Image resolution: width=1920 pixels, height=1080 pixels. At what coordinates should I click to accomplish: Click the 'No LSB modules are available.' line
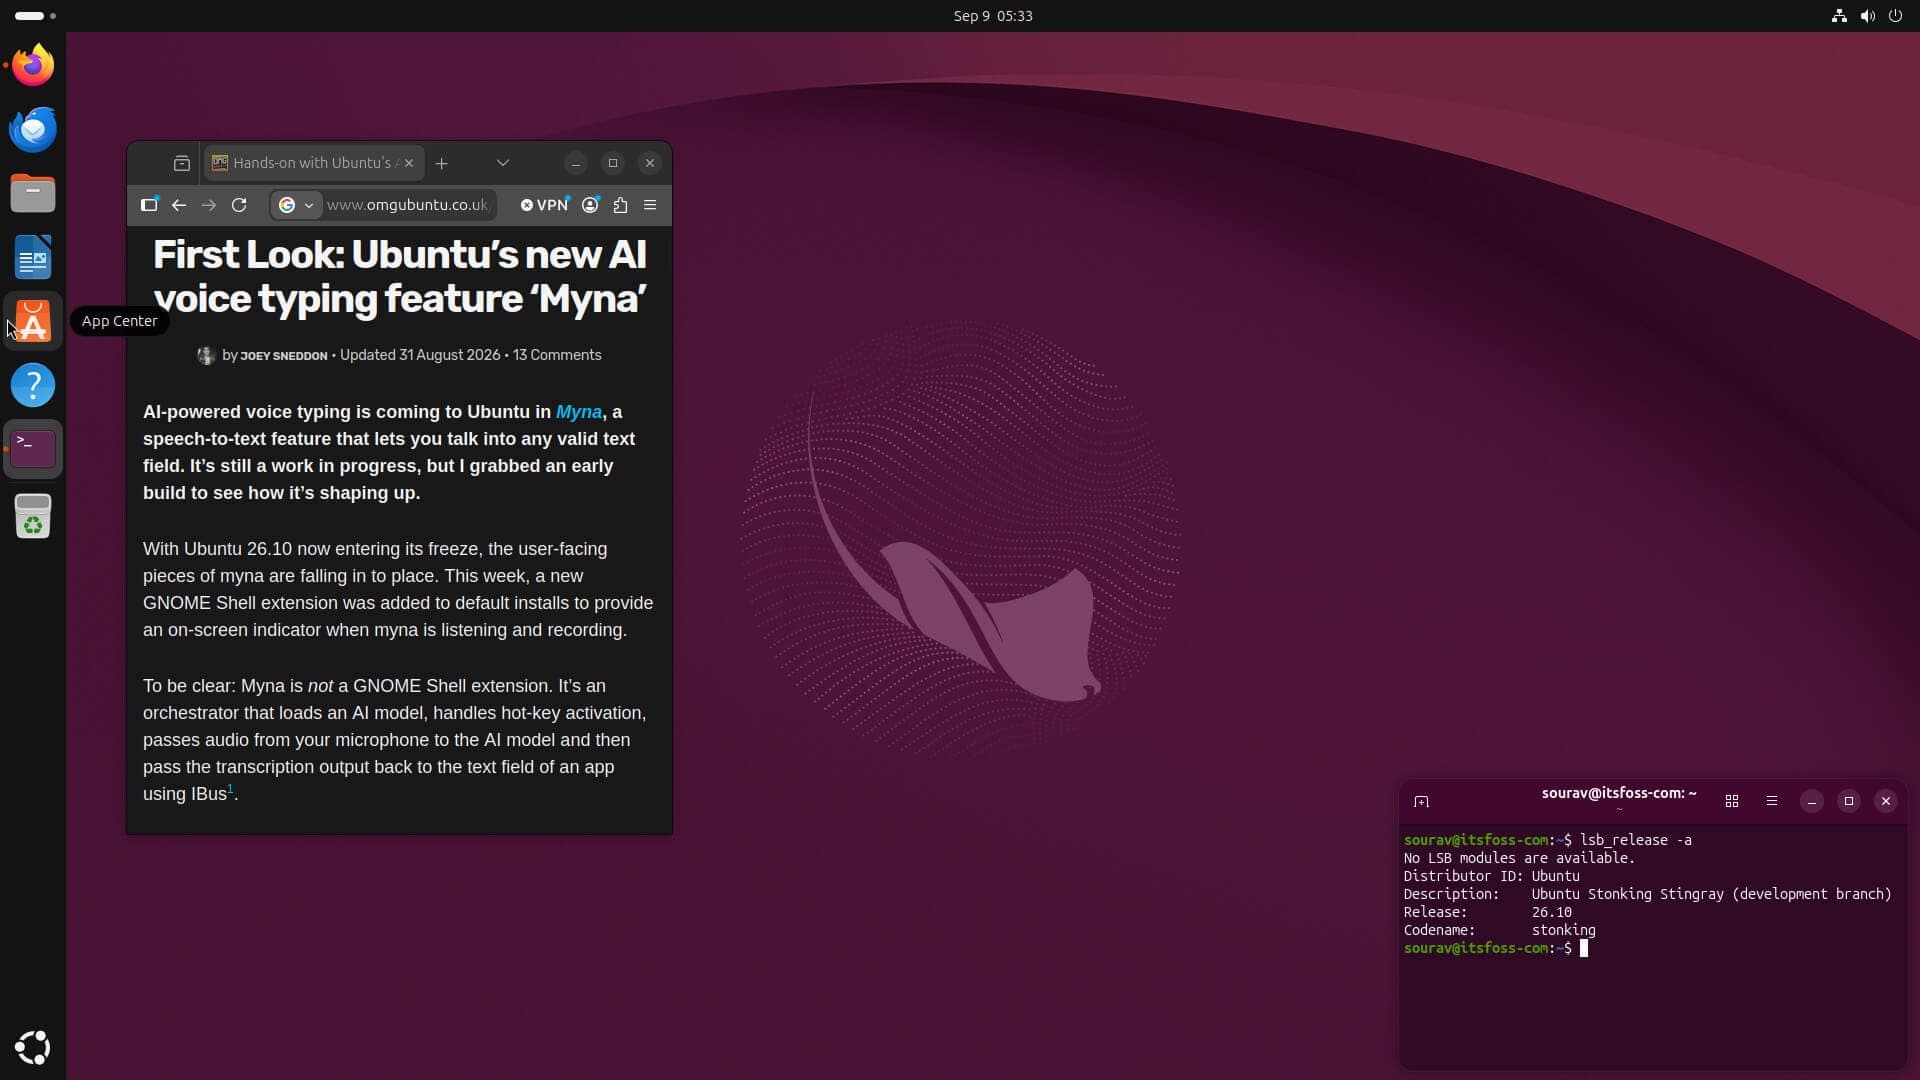click(x=1519, y=858)
